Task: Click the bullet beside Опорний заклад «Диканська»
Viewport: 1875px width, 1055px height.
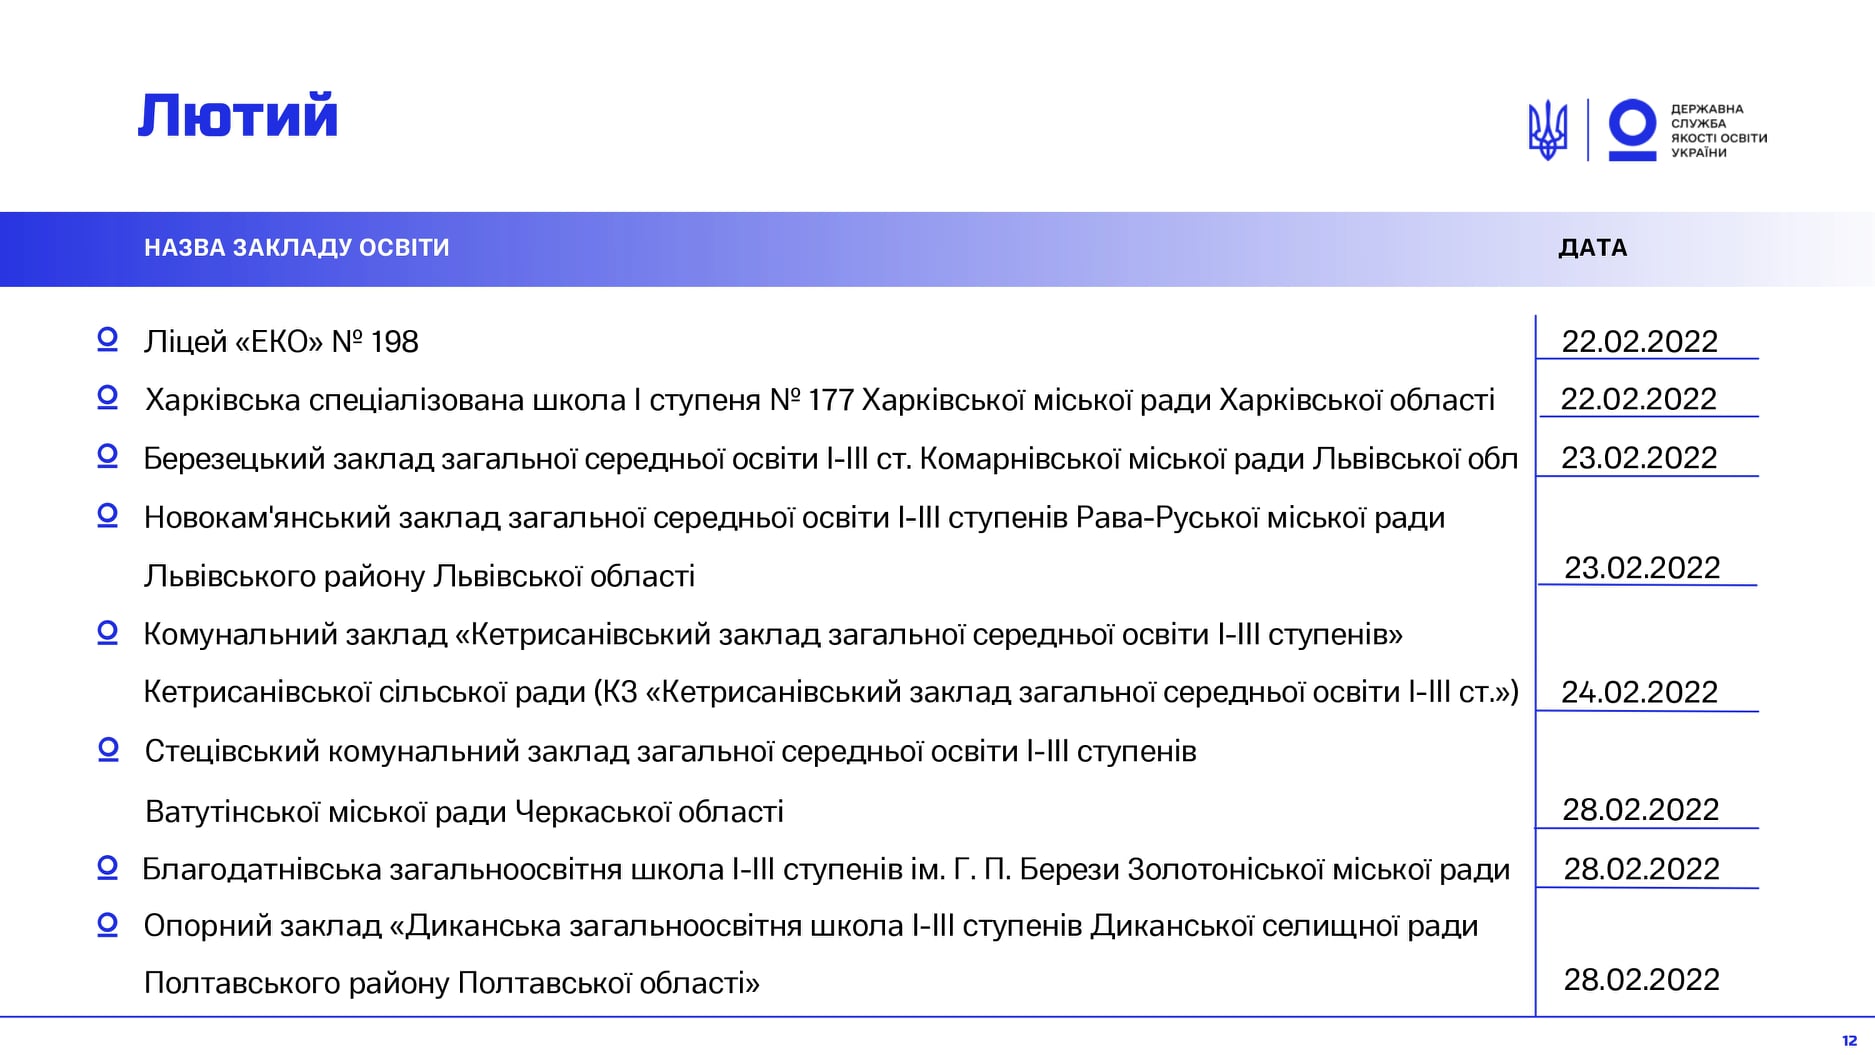Action: click(107, 925)
